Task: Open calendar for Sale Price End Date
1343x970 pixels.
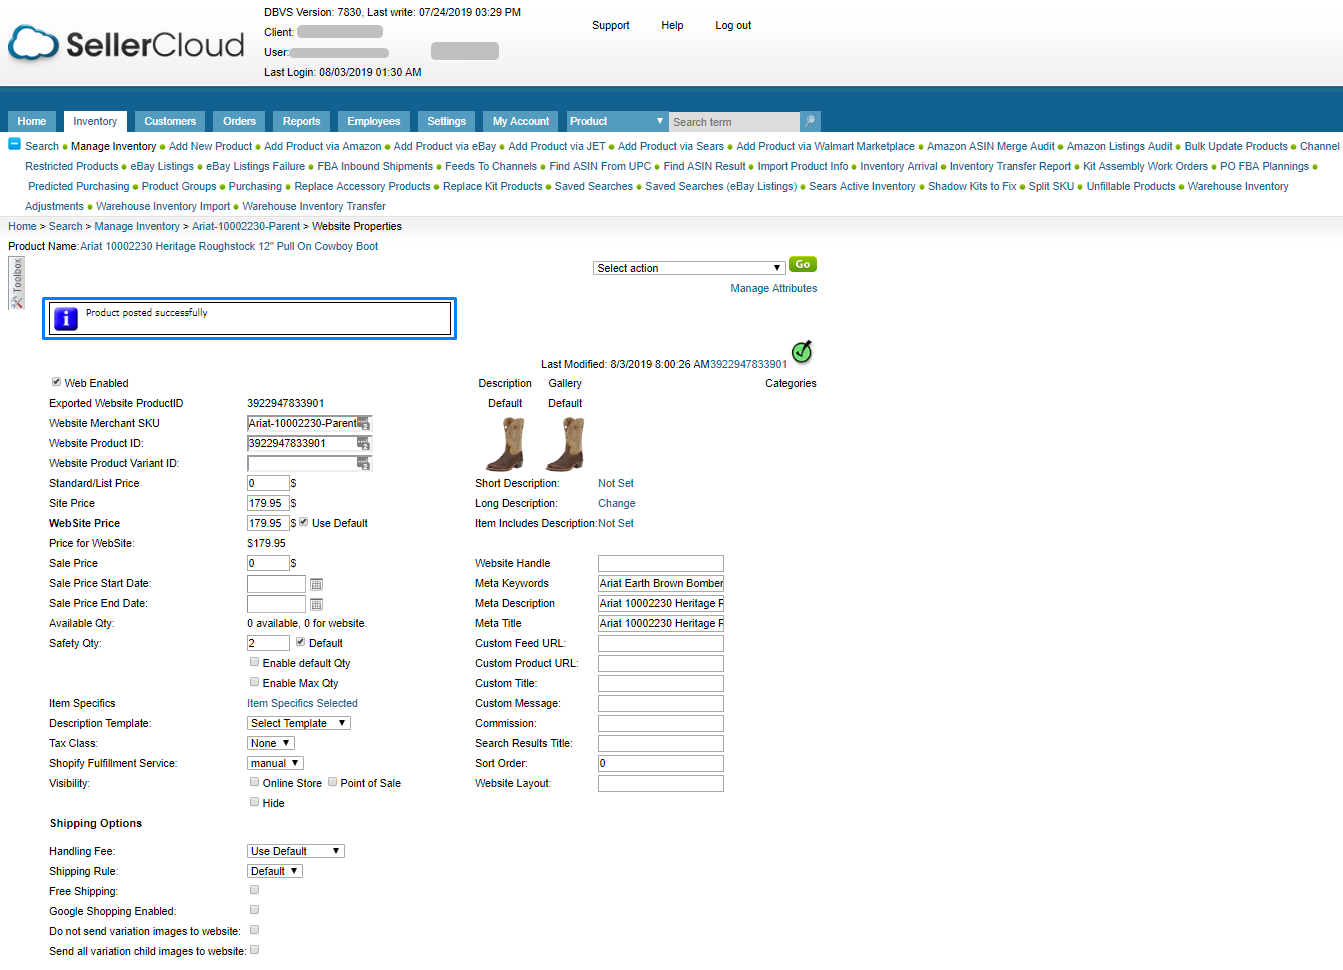Action: coord(316,604)
